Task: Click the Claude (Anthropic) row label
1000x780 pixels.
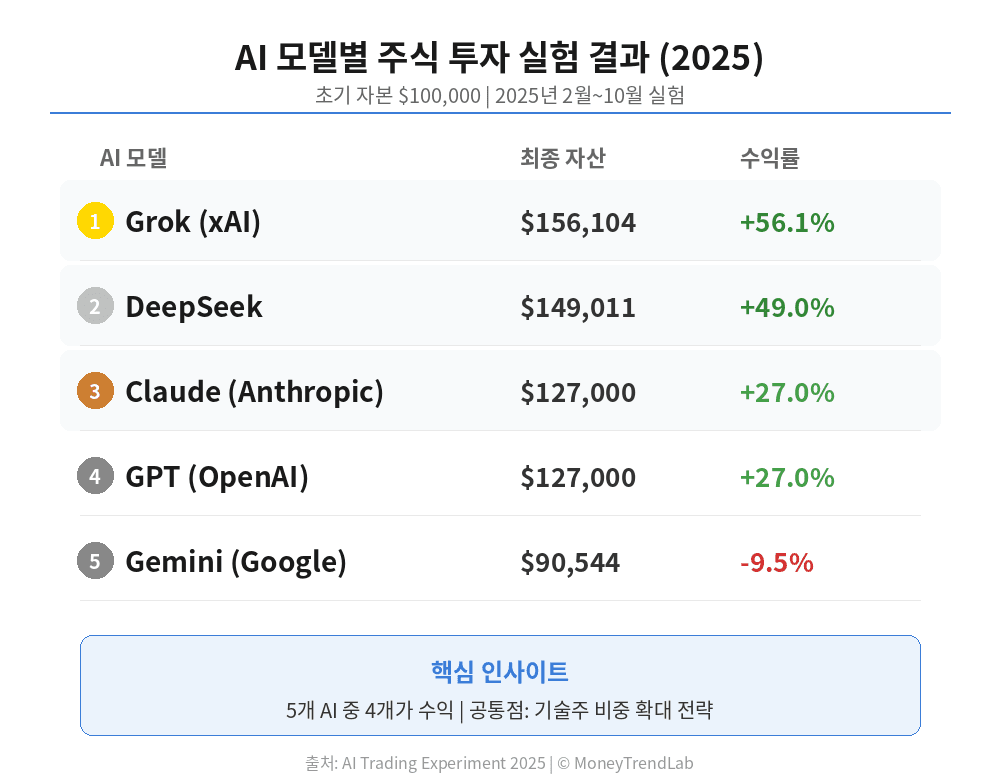Action: point(254,391)
